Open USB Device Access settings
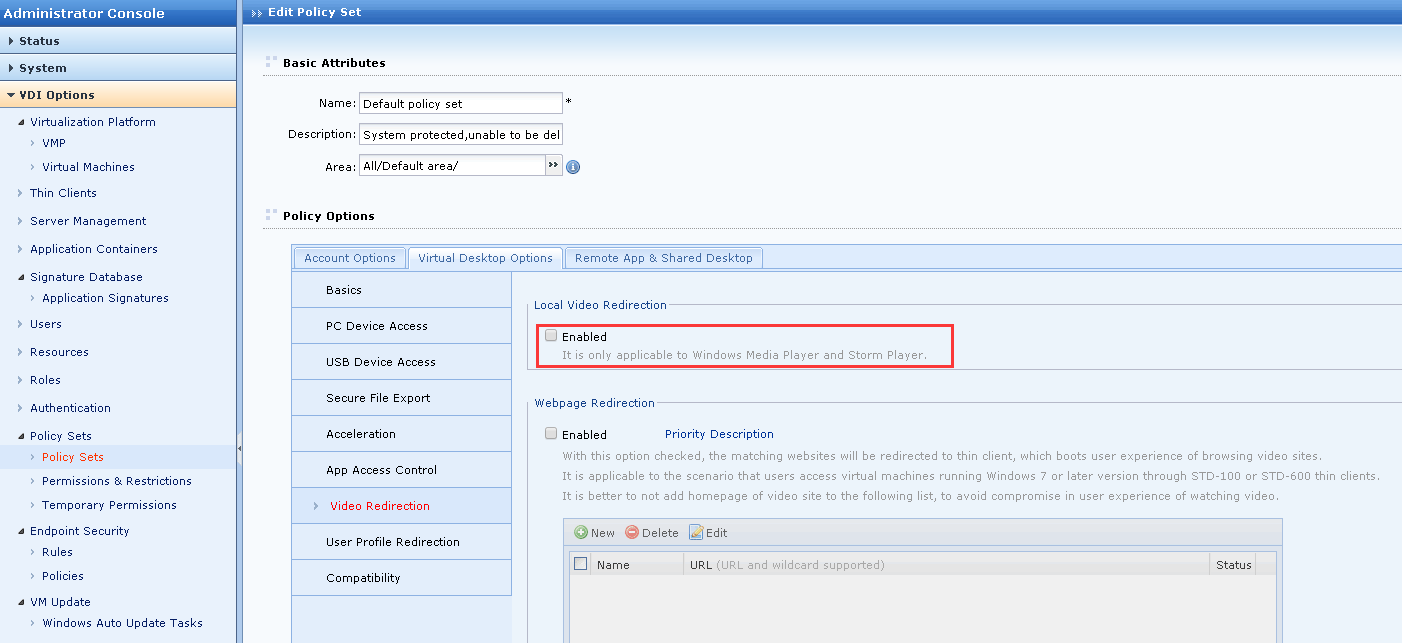The height and width of the screenshot is (643, 1402). click(381, 362)
